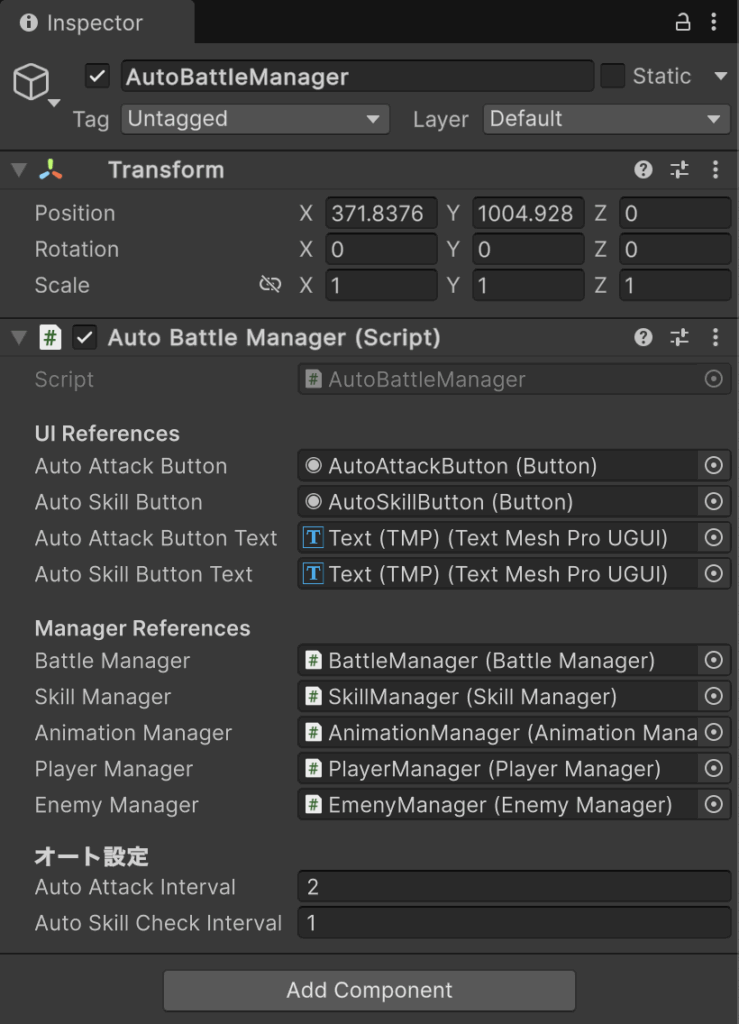
Task: Lock the Inspector with the padlock icon
Action: pyautogui.click(x=682, y=22)
